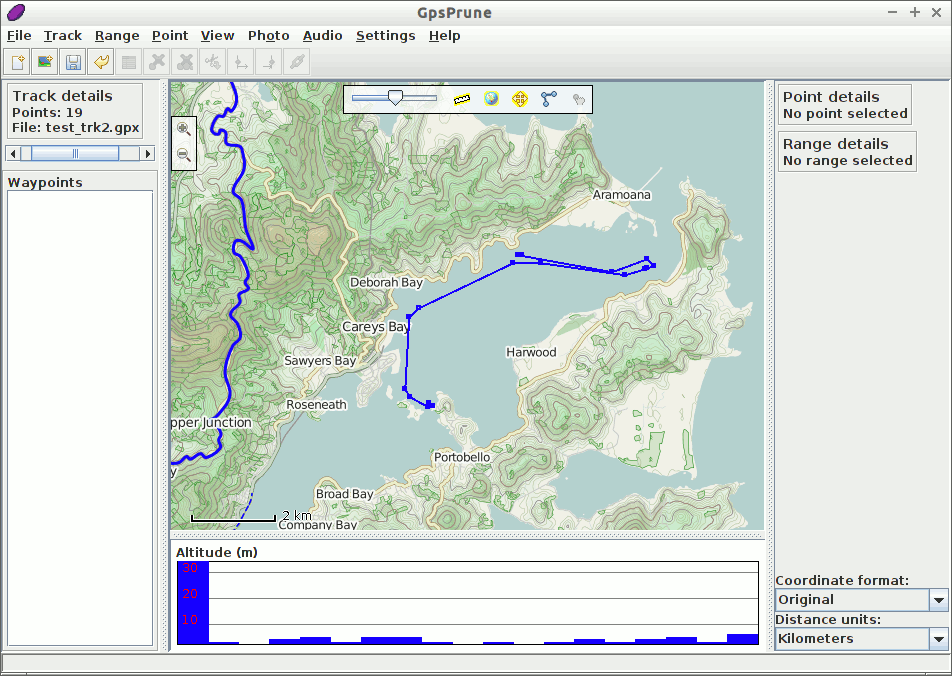Screen dimensions: 952x676
Task: Open the Track menu
Action: [x=63, y=36]
